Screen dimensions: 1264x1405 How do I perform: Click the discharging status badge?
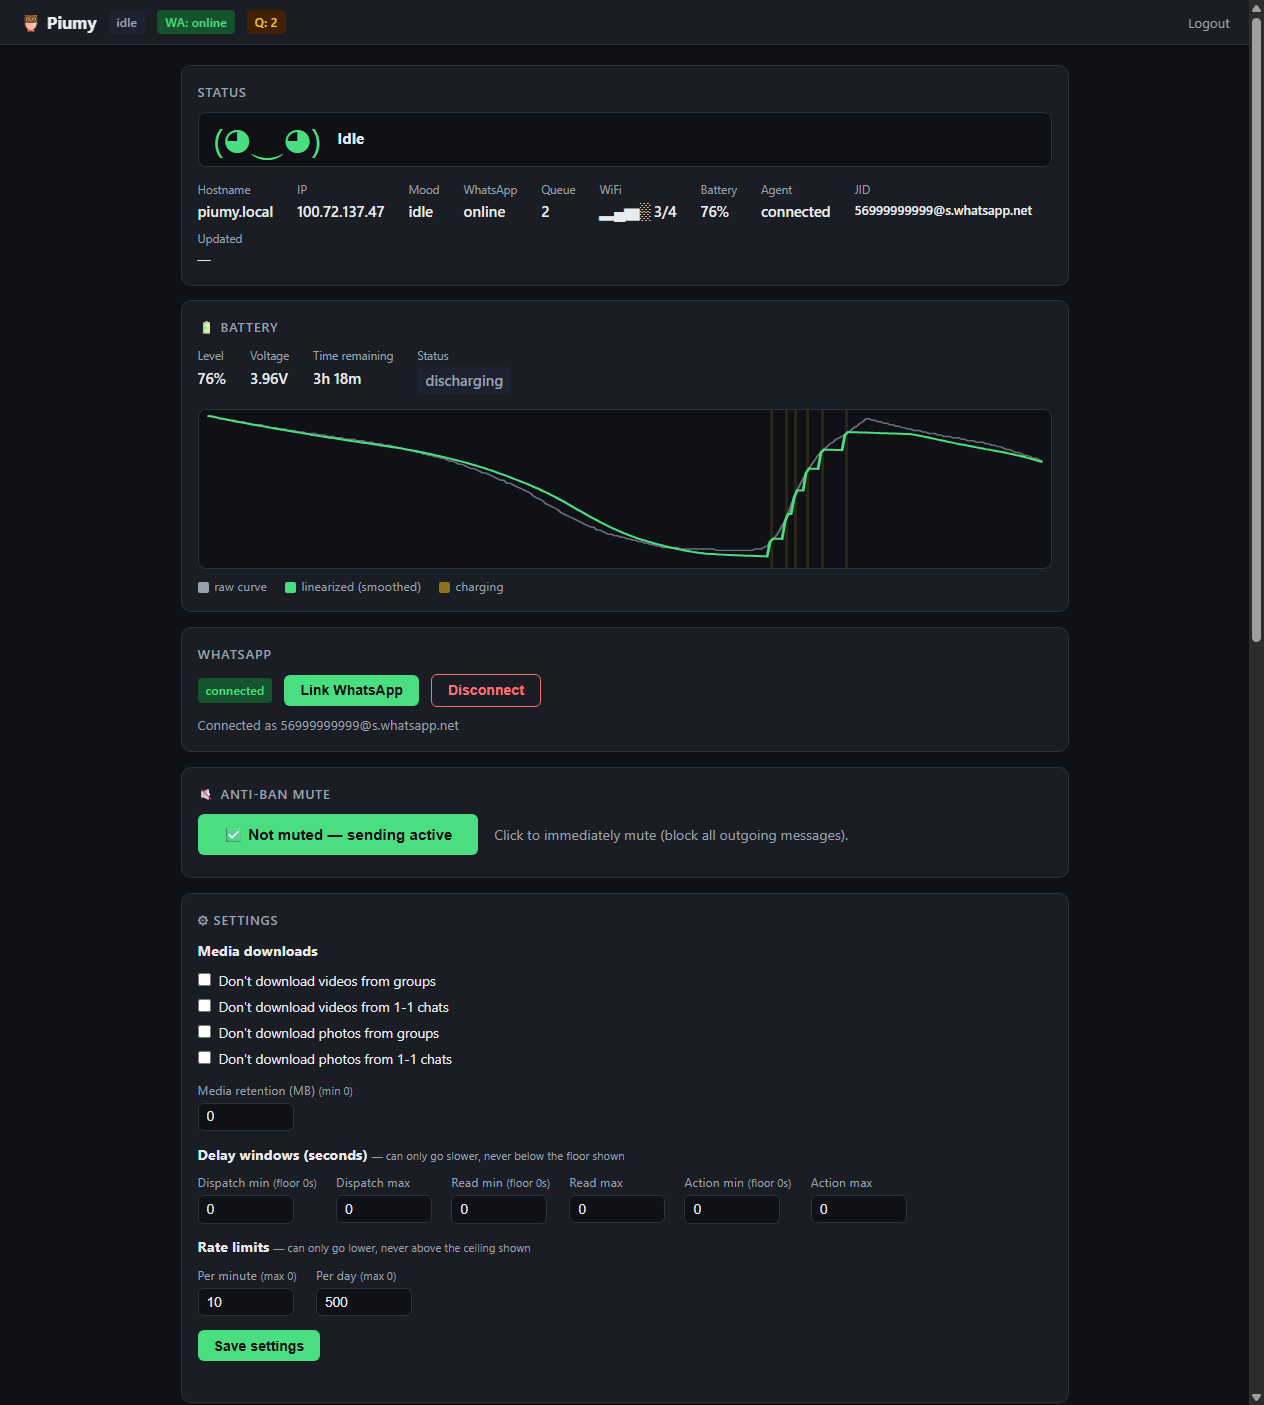click(x=464, y=381)
